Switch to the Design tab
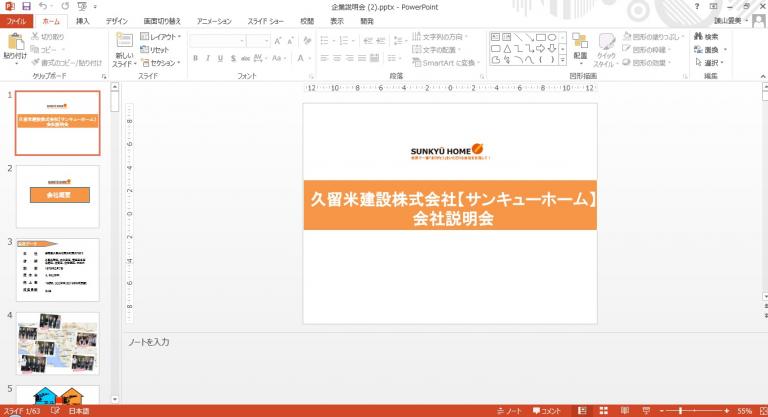768x417 pixels. [117, 21]
